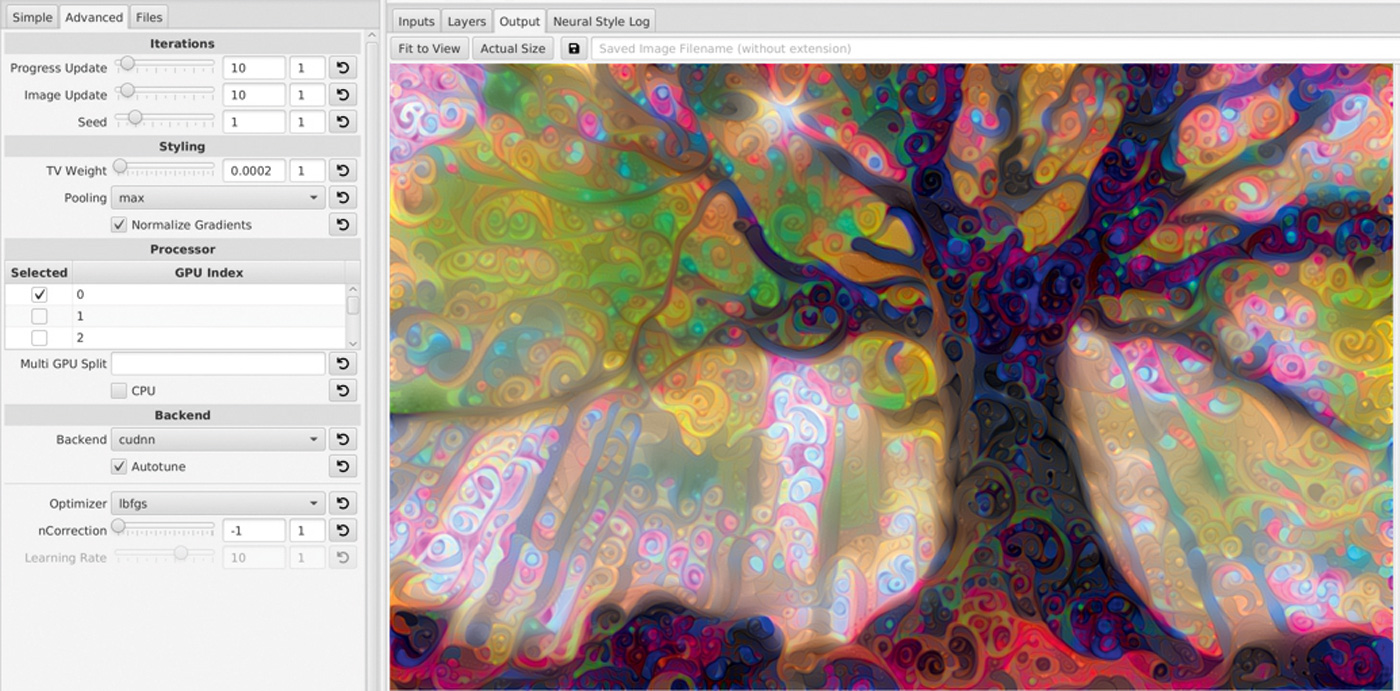Screen dimensions: 1400x691
Task: Click the save image floppy disk icon
Action: pos(573,48)
